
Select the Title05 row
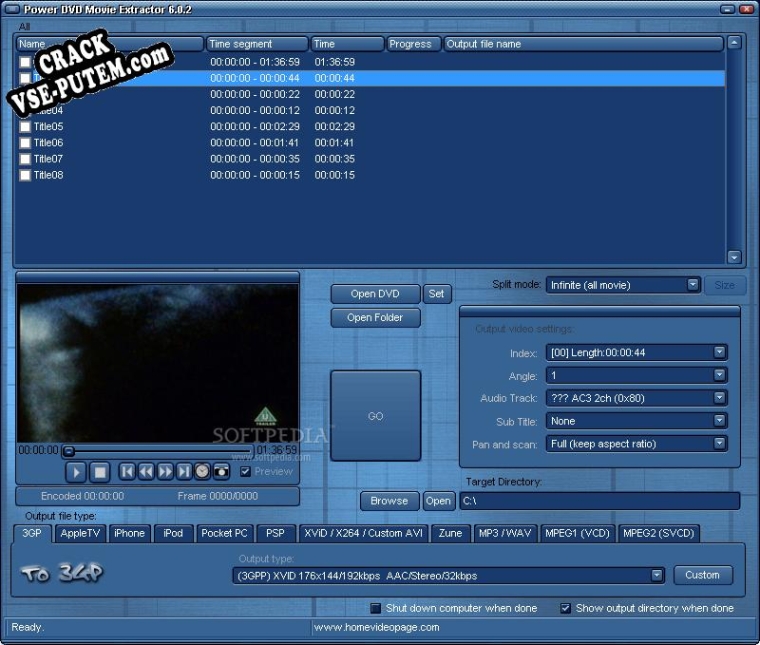point(371,127)
